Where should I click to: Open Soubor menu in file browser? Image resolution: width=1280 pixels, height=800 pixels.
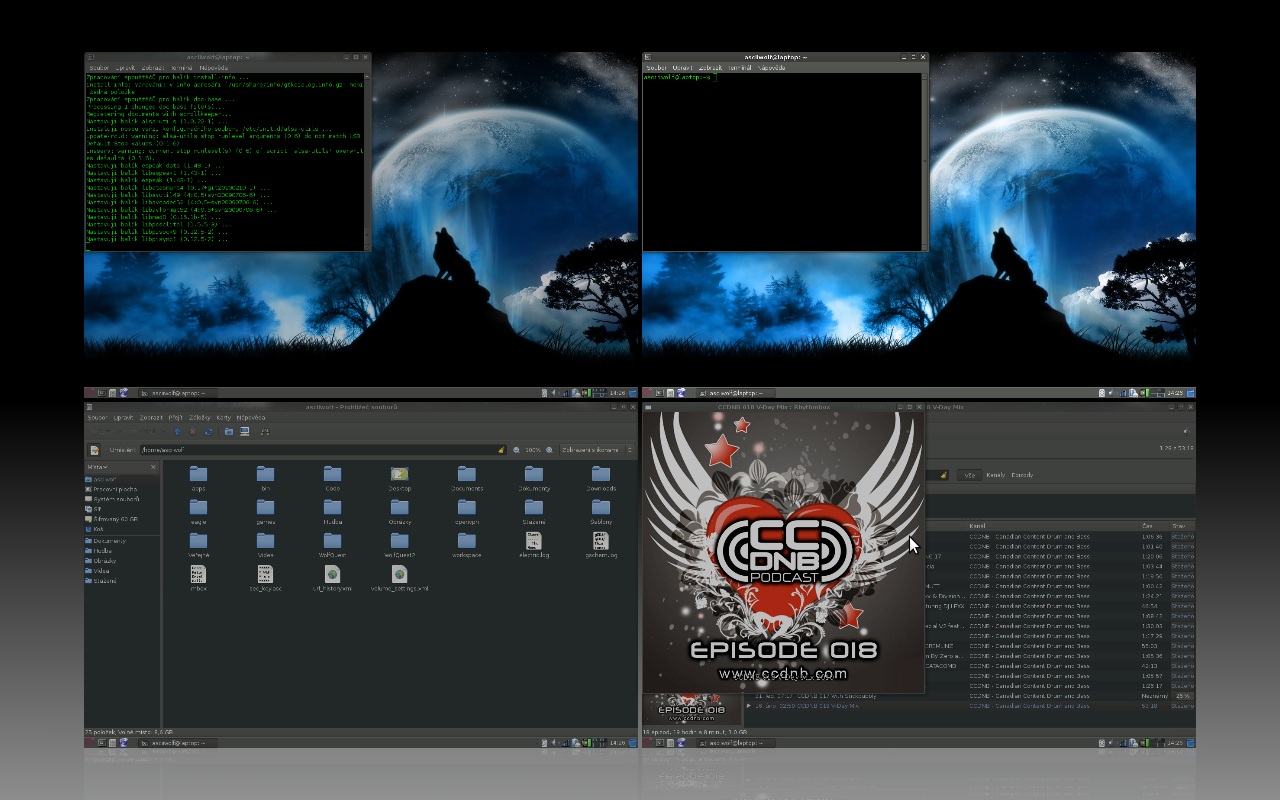97,417
